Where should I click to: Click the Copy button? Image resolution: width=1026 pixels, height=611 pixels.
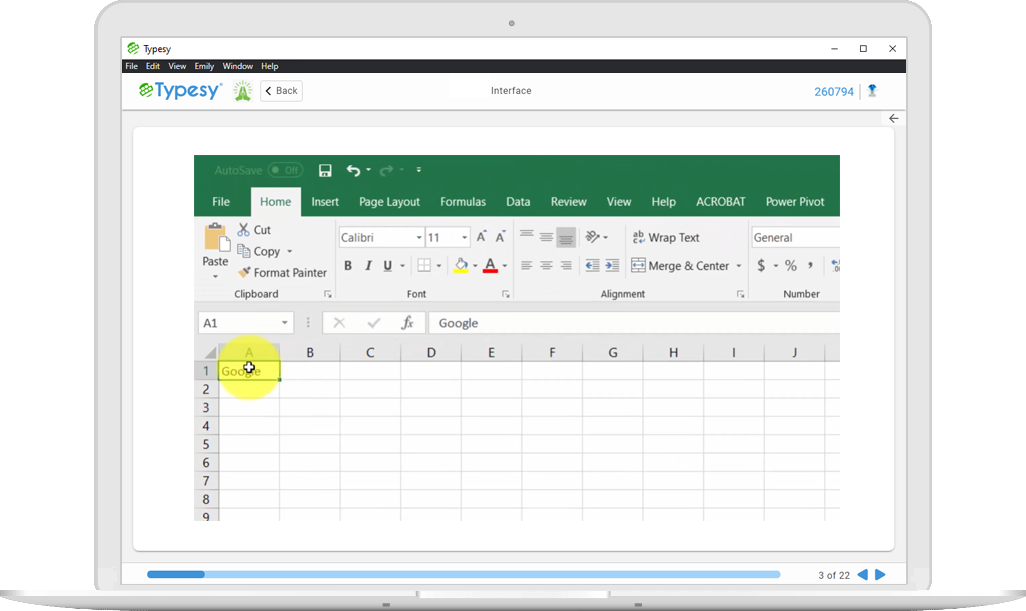point(258,251)
